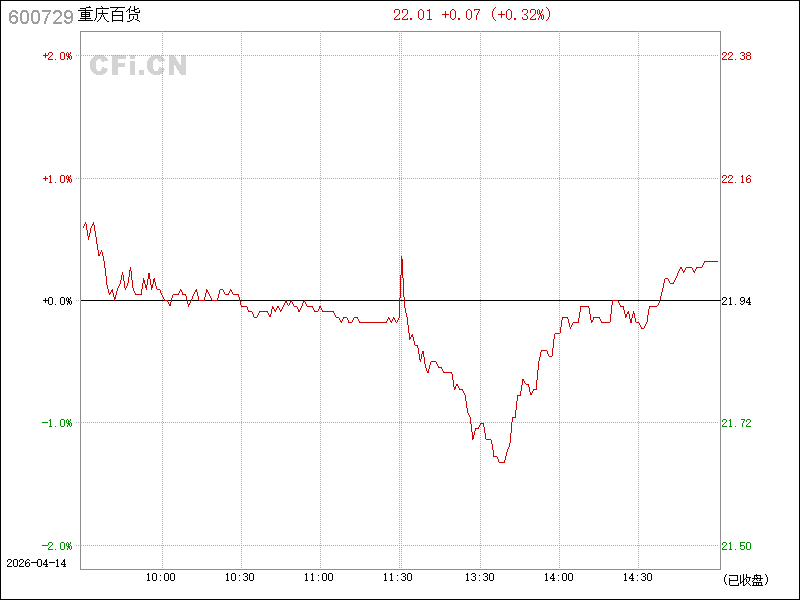Click the +2.0% axis label

coord(57,56)
